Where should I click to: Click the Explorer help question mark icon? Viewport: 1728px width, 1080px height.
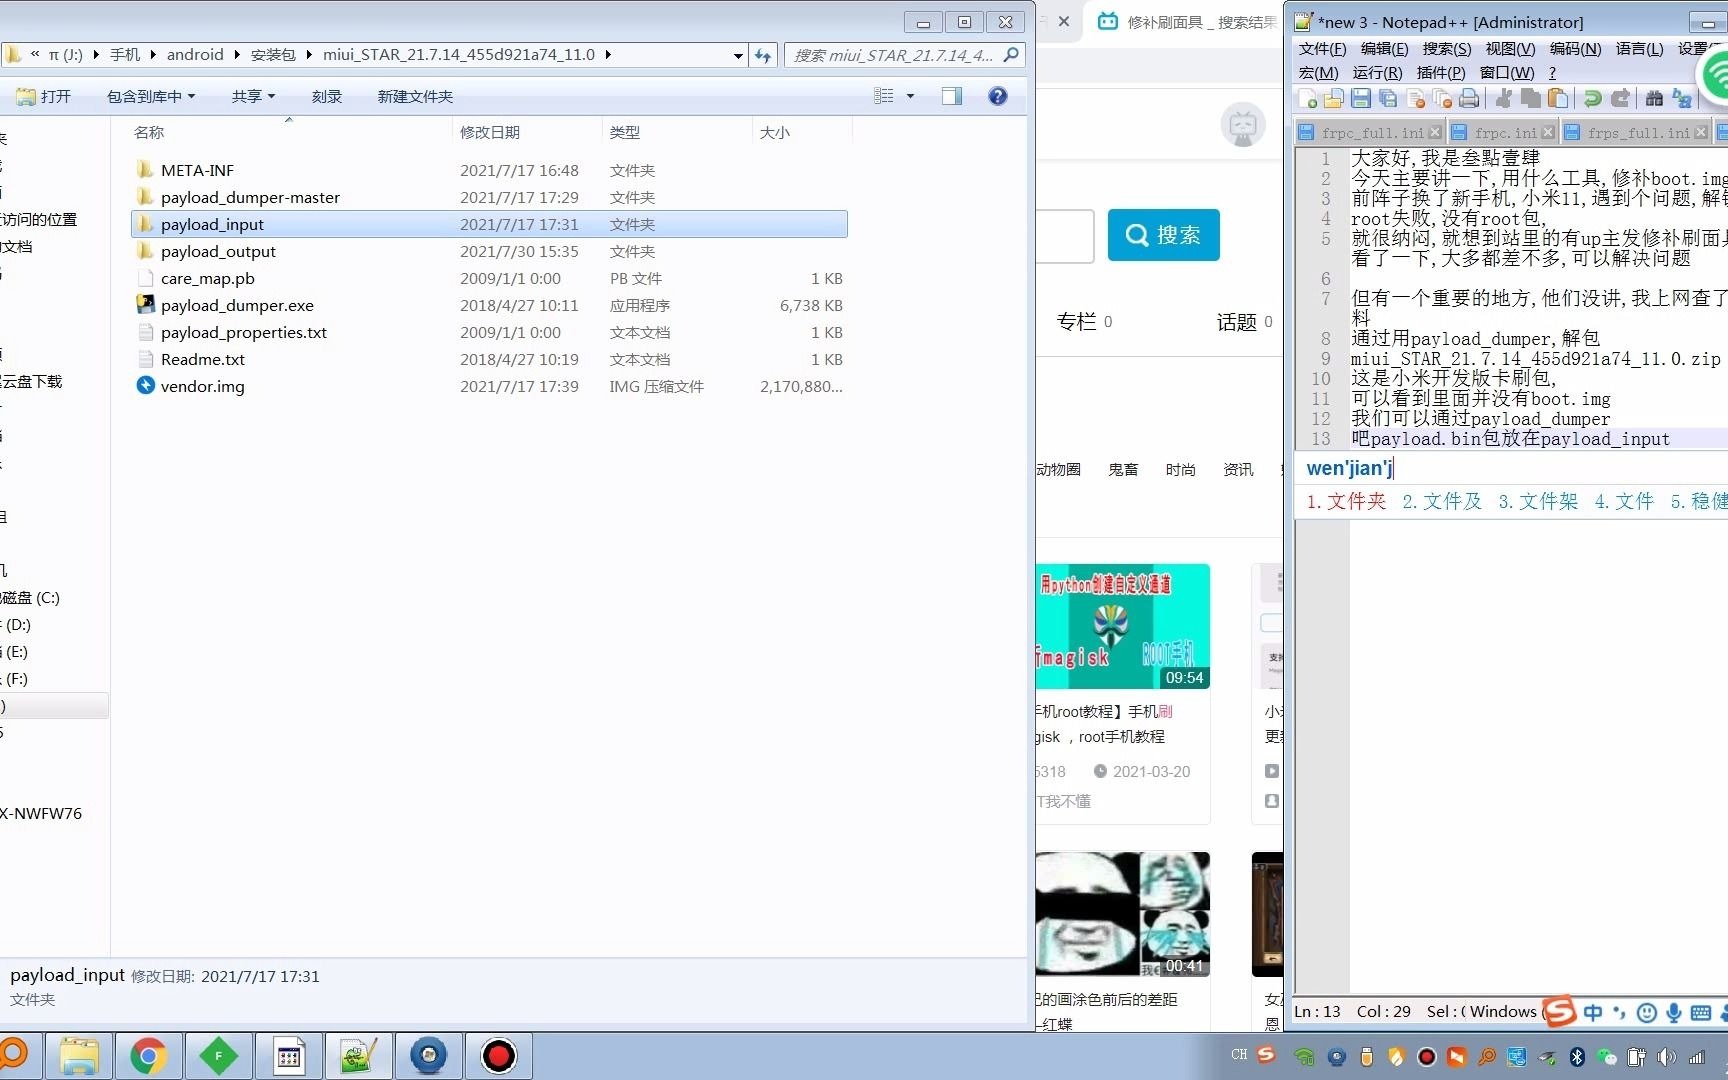click(997, 96)
